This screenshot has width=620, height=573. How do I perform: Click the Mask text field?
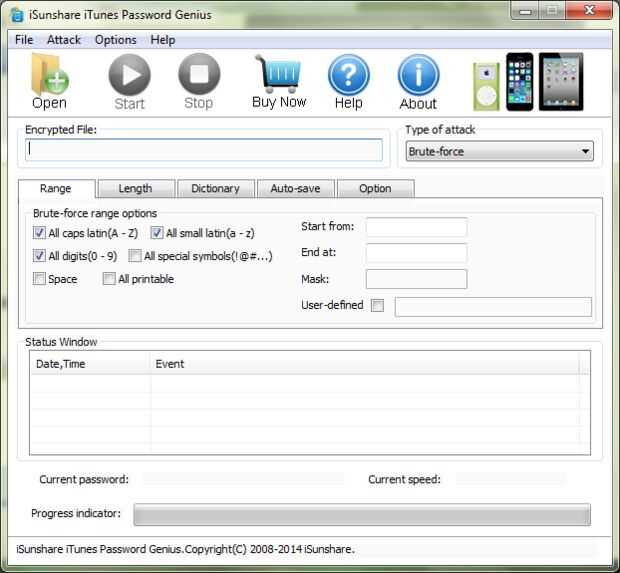pyautogui.click(x=417, y=279)
